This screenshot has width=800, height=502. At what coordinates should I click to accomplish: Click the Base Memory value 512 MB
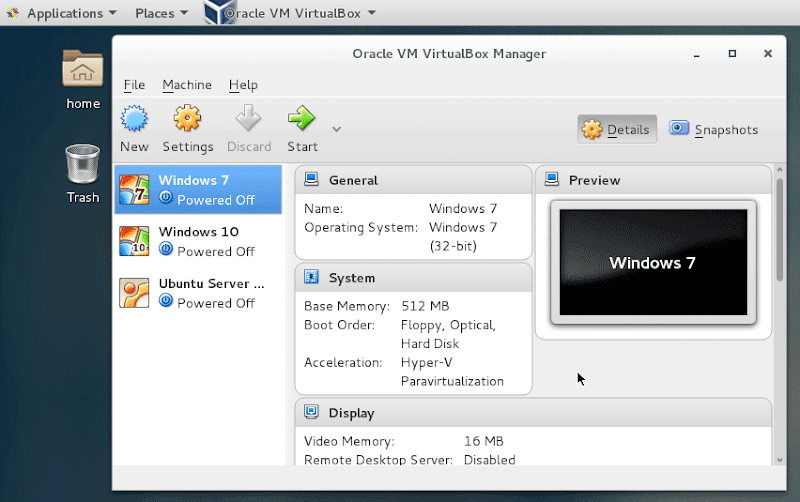[x=425, y=306]
